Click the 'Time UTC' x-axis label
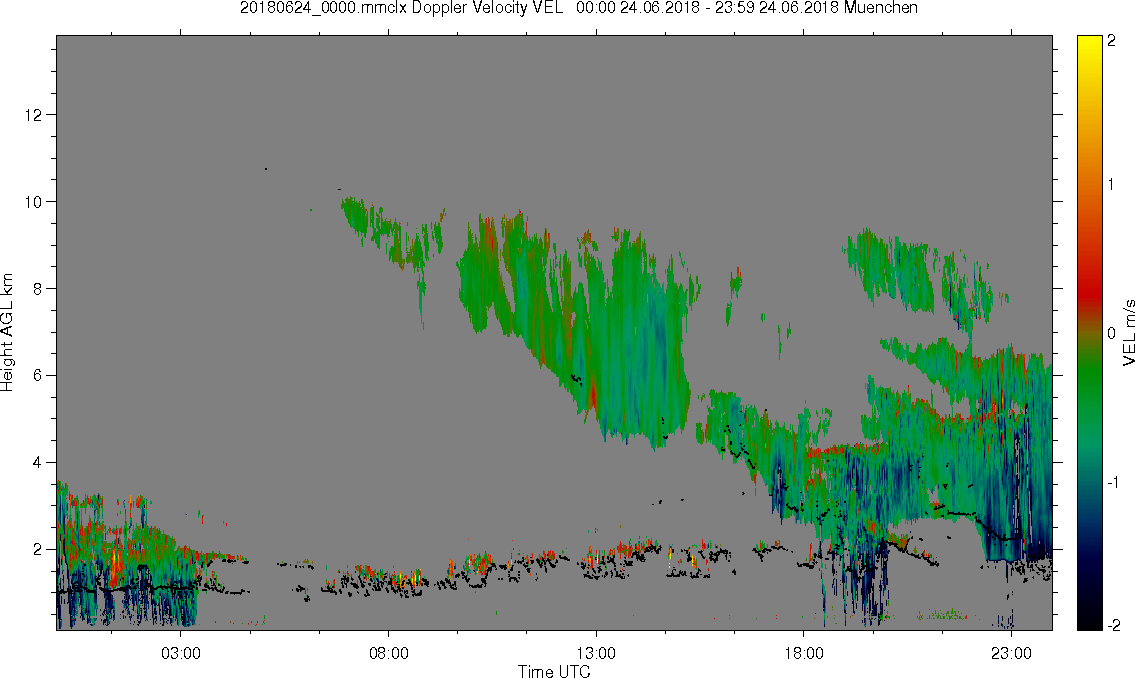Screen dimensions: 1135x678 [554, 671]
